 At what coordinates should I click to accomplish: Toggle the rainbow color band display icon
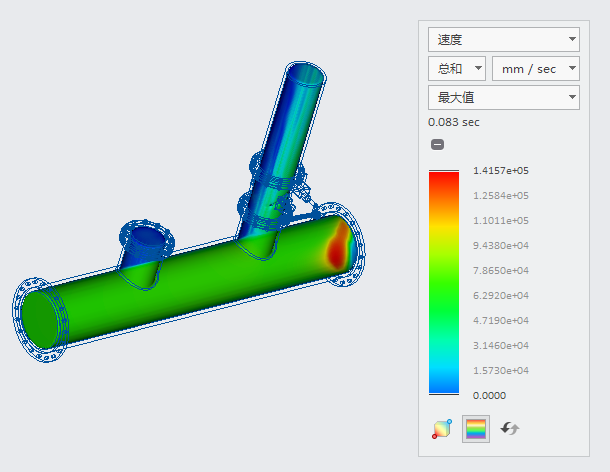click(x=476, y=429)
